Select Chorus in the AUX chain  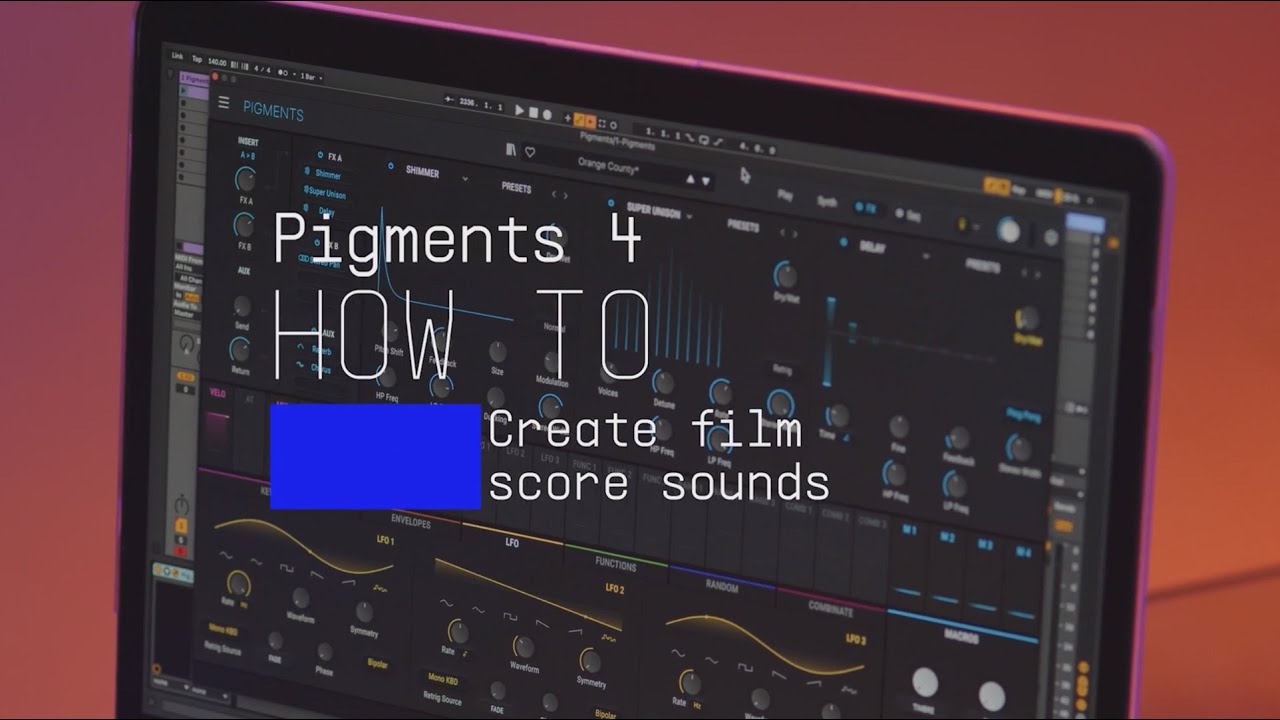click(x=322, y=369)
